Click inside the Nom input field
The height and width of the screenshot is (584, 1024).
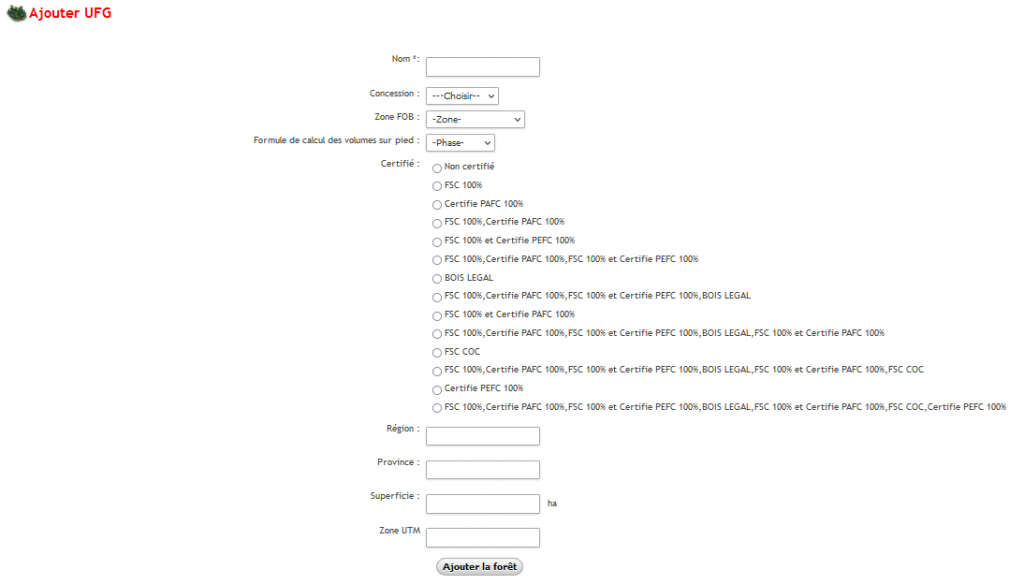coord(482,66)
